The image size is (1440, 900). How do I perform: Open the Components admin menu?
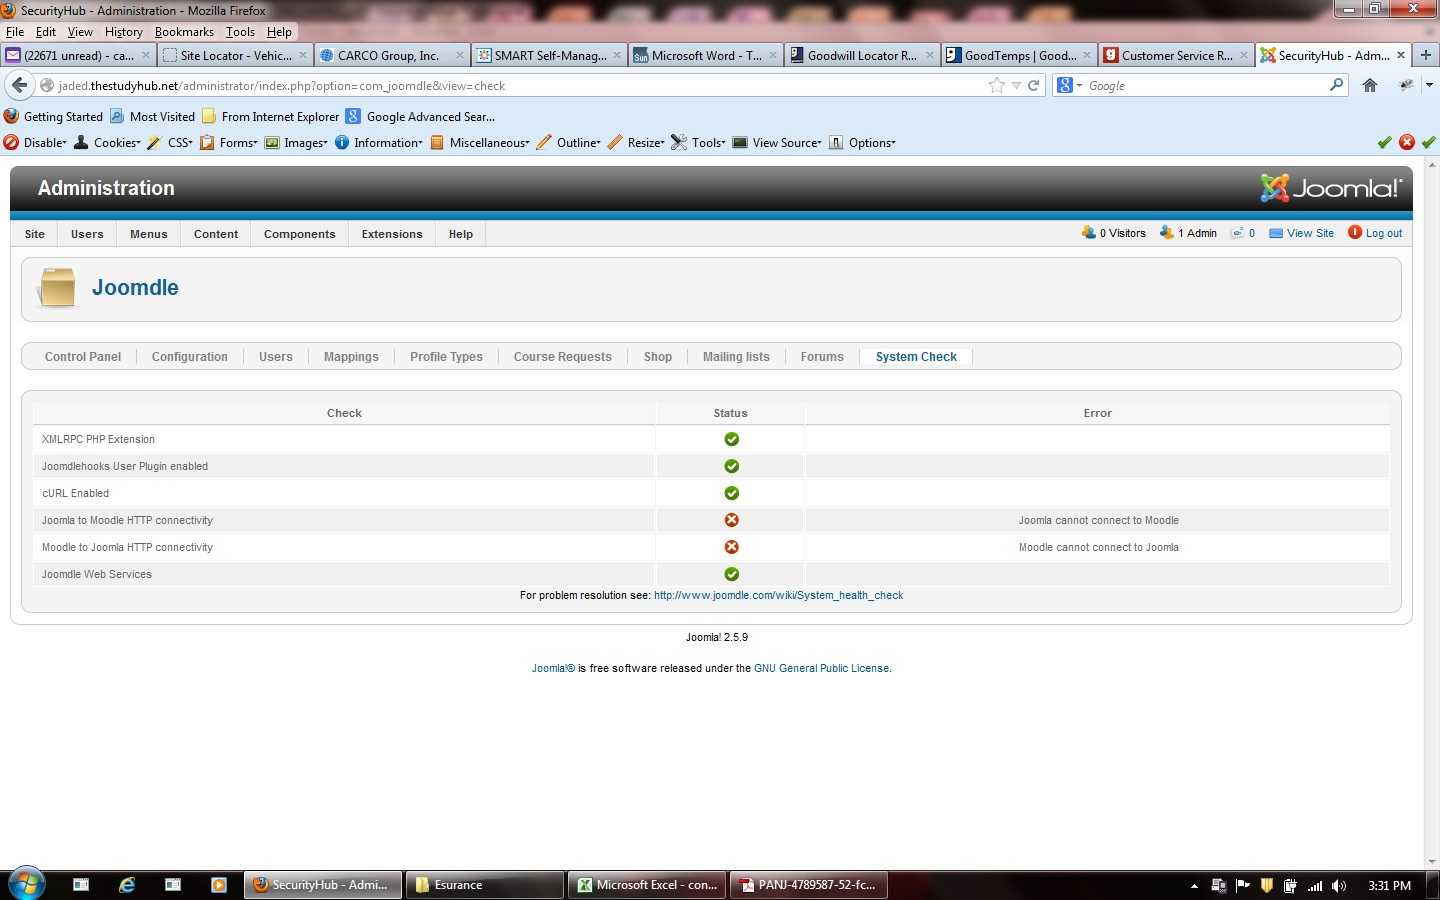point(299,234)
